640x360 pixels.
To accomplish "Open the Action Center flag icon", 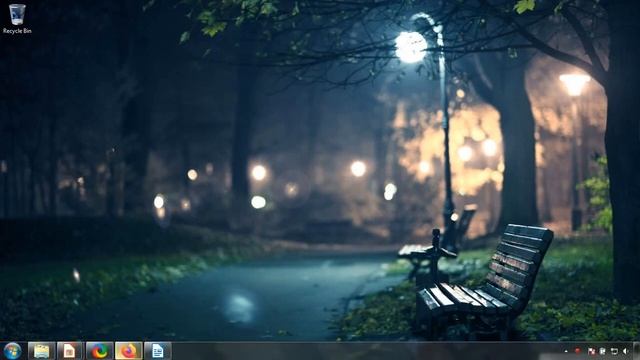I will tap(591, 351).
